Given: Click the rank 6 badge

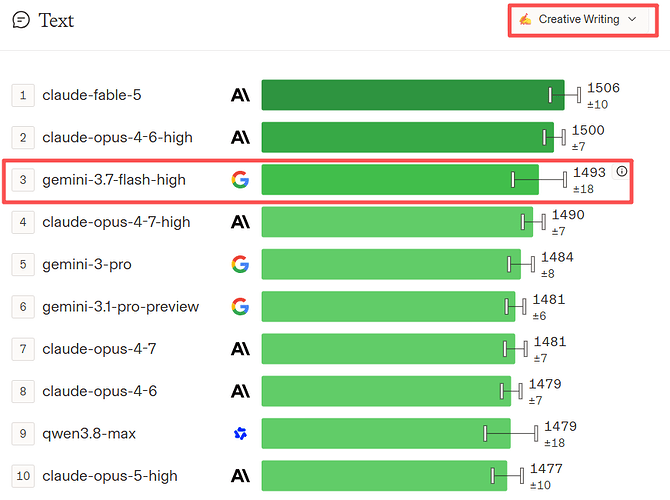Looking at the screenshot, I should coord(23,306).
